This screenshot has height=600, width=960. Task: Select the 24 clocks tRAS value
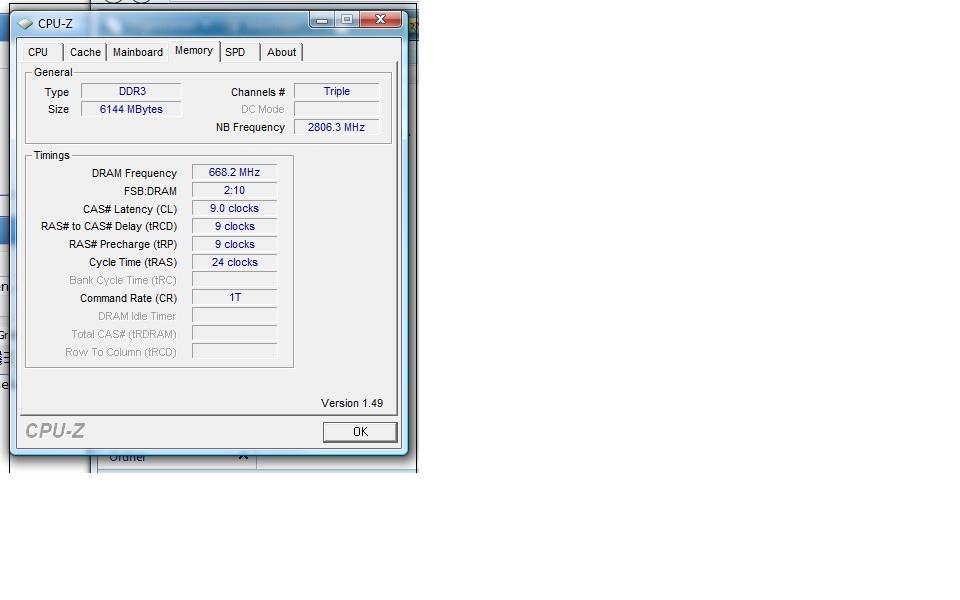coord(234,262)
